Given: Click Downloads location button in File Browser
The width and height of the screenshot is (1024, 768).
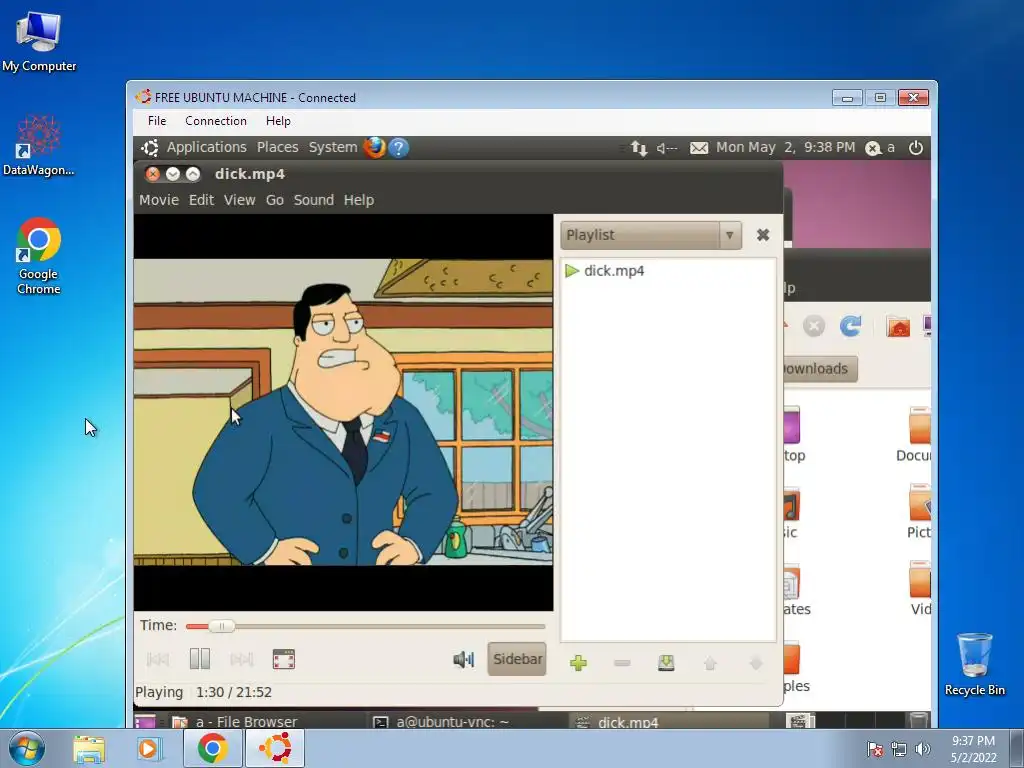Looking at the screenshot, I should pos(820,369).
